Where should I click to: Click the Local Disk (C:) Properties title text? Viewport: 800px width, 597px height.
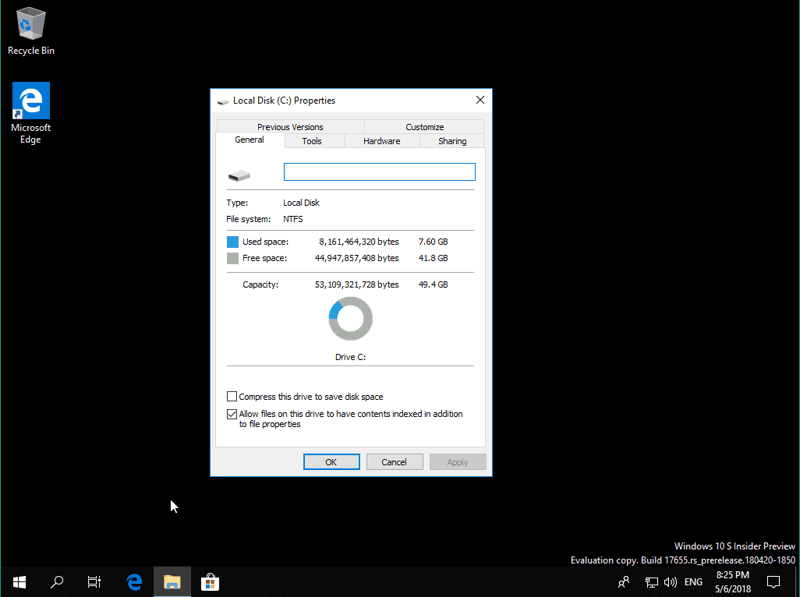[284, 101]
